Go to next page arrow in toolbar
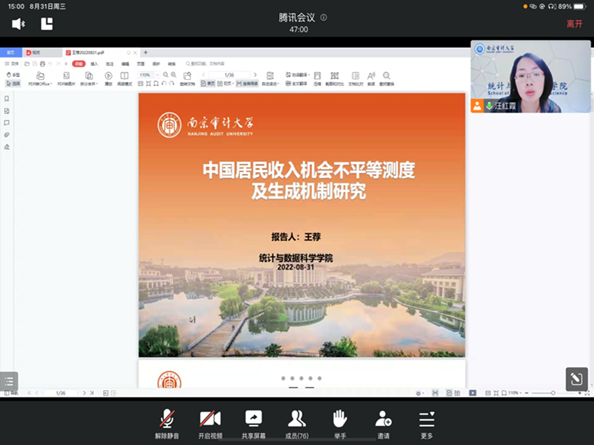Screen dimensions: 594x445 tap(255, 75)
